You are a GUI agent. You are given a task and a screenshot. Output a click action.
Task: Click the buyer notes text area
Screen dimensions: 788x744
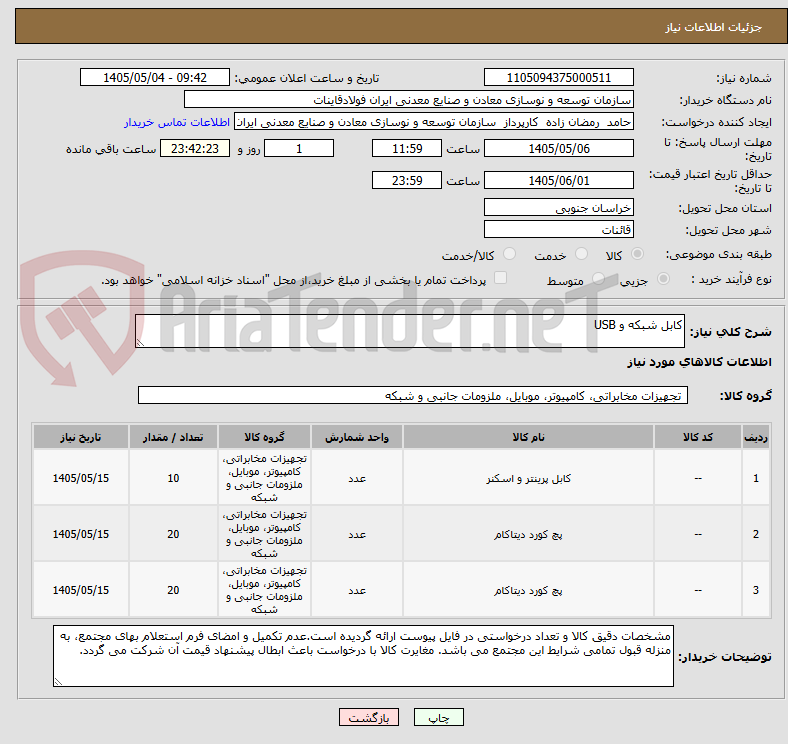[x=363, y=656]
